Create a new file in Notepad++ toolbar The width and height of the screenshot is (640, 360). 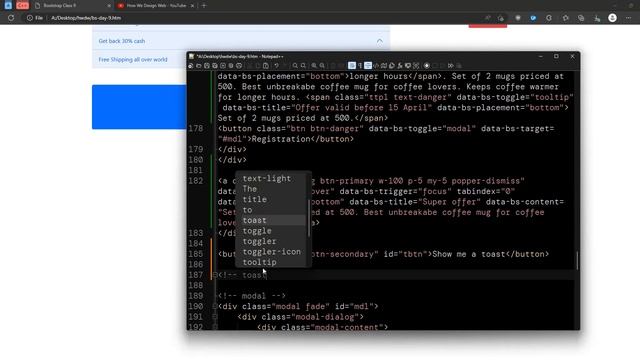click(191, 66)
